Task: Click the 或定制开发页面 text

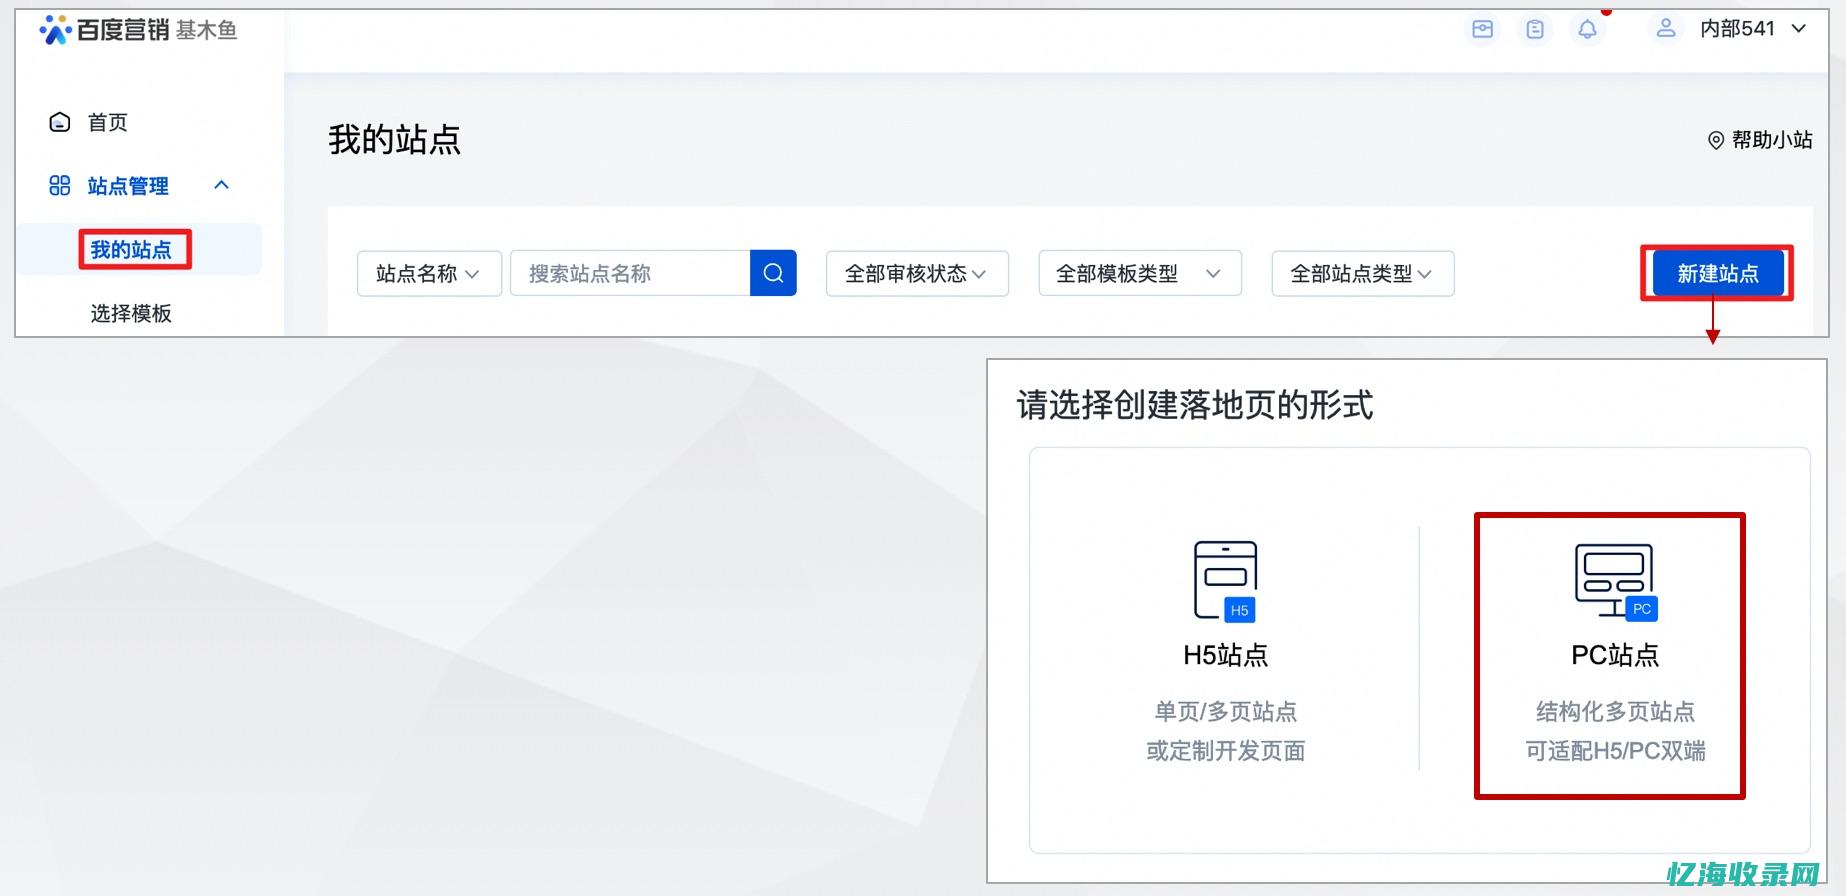Action: pos(1226,751)
